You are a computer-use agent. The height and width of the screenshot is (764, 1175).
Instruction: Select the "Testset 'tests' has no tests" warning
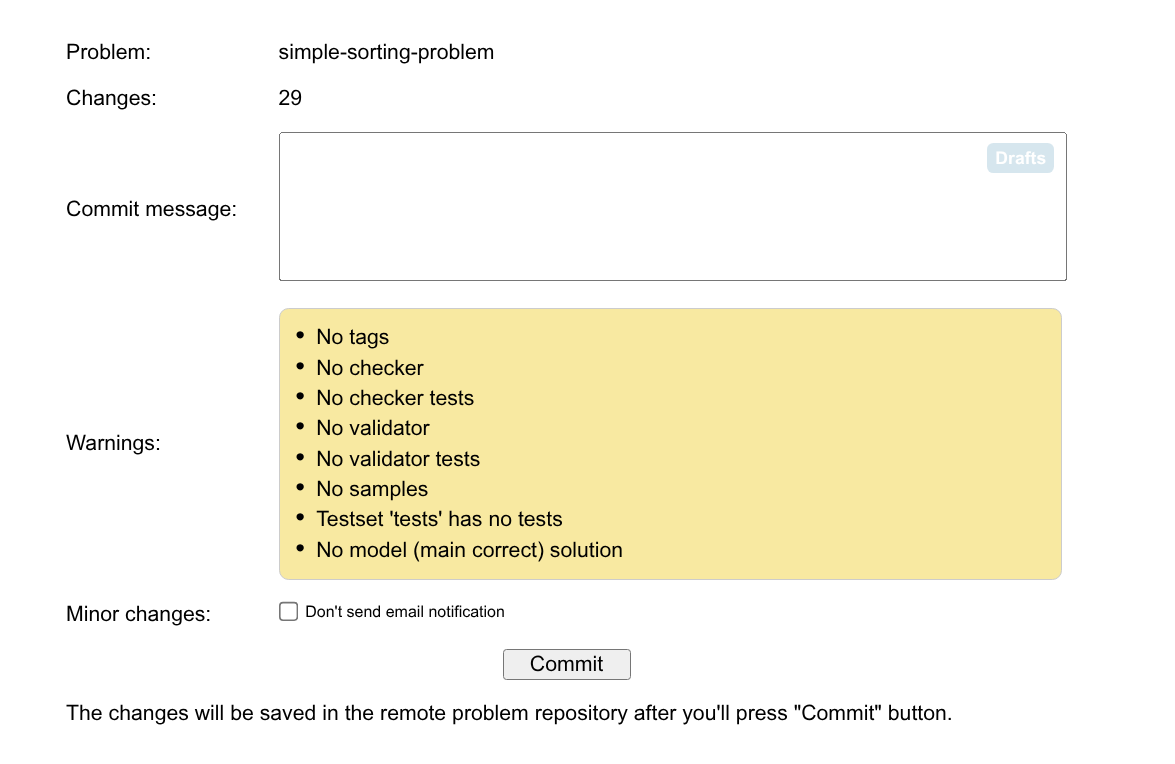point(439,519)
